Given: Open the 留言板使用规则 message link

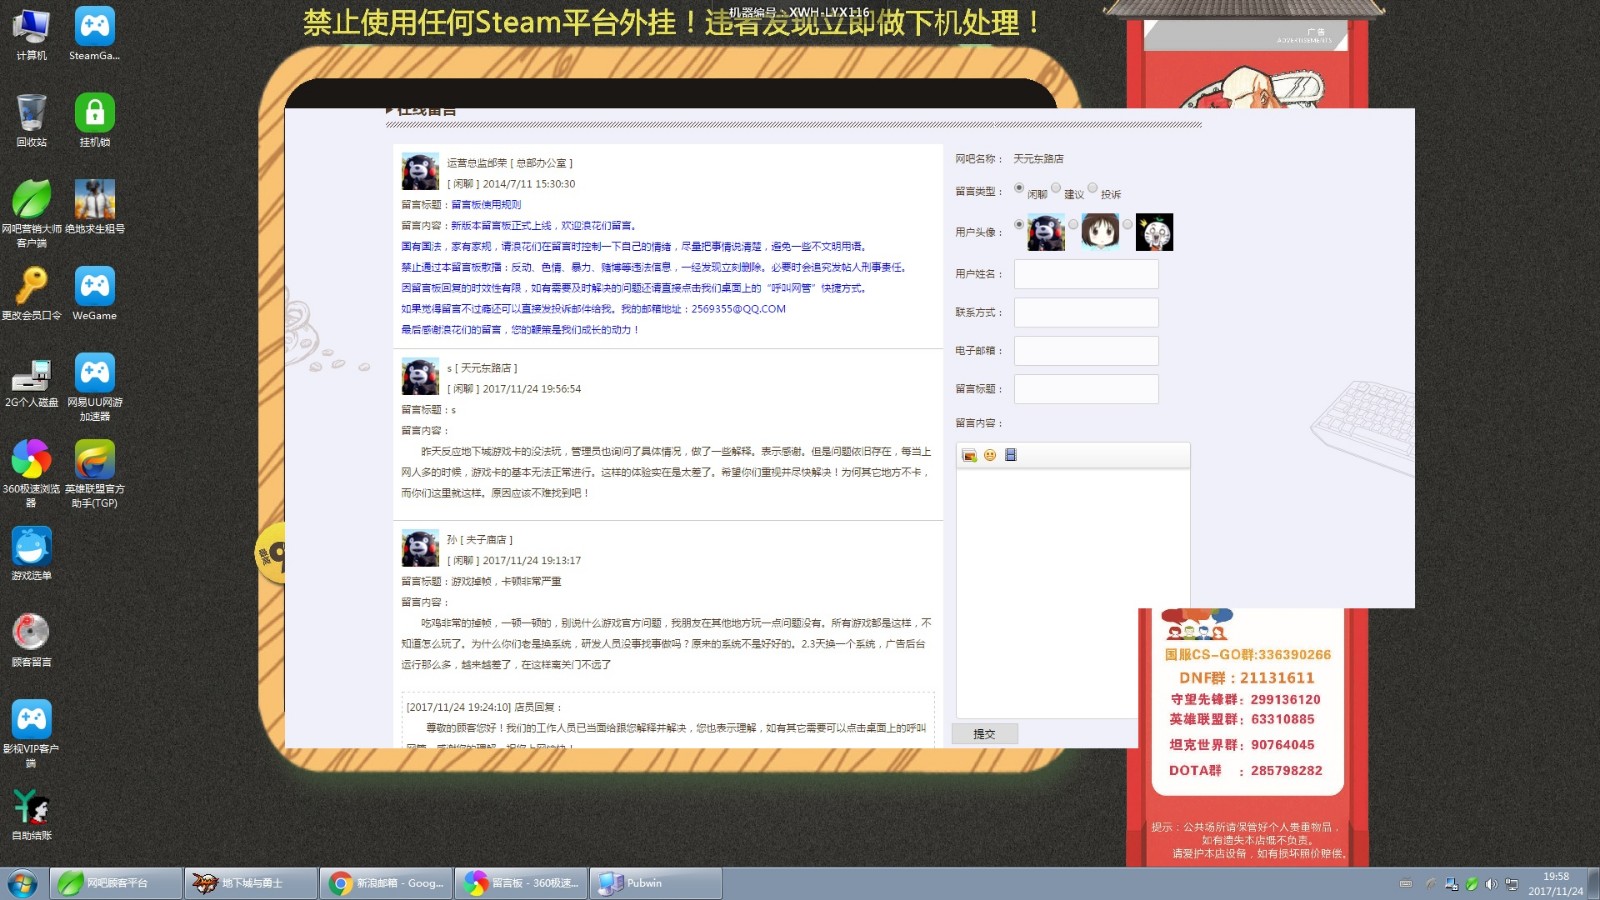Looking at the screenshot, I should click(487, 204).
